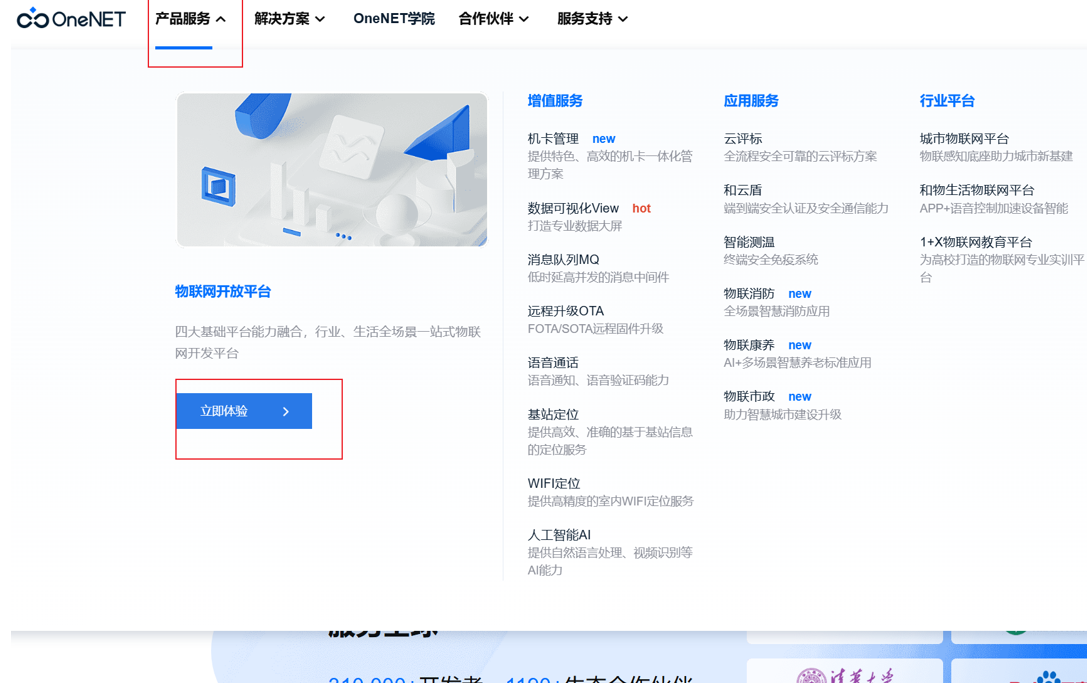Open 语音通话 service
The width and height of the screenshot is (1087, 683).
(x=553, y=363)
